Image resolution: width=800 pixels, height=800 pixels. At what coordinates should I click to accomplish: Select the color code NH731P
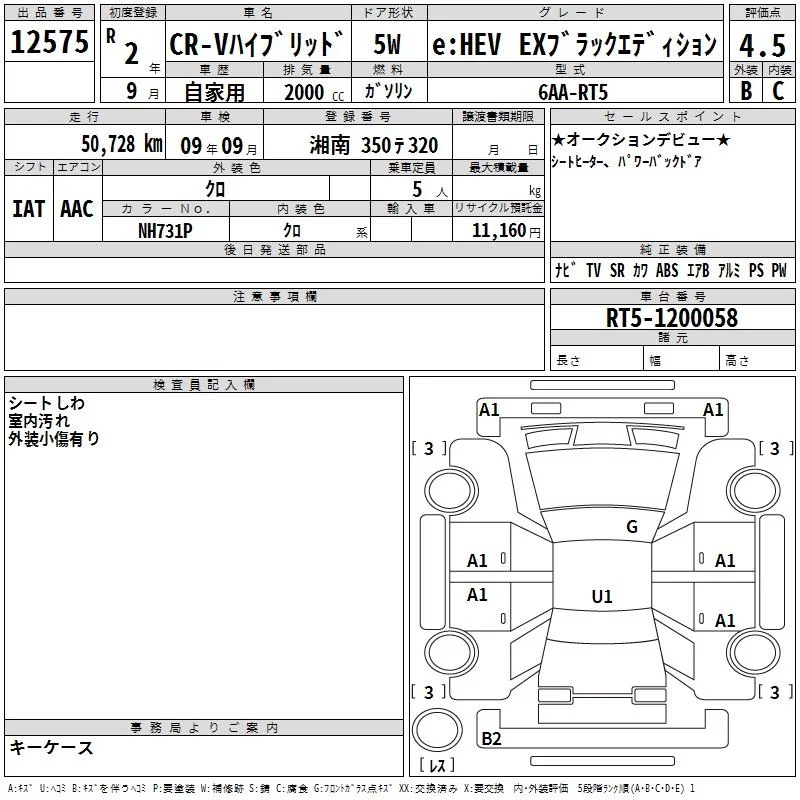(166, 229)
